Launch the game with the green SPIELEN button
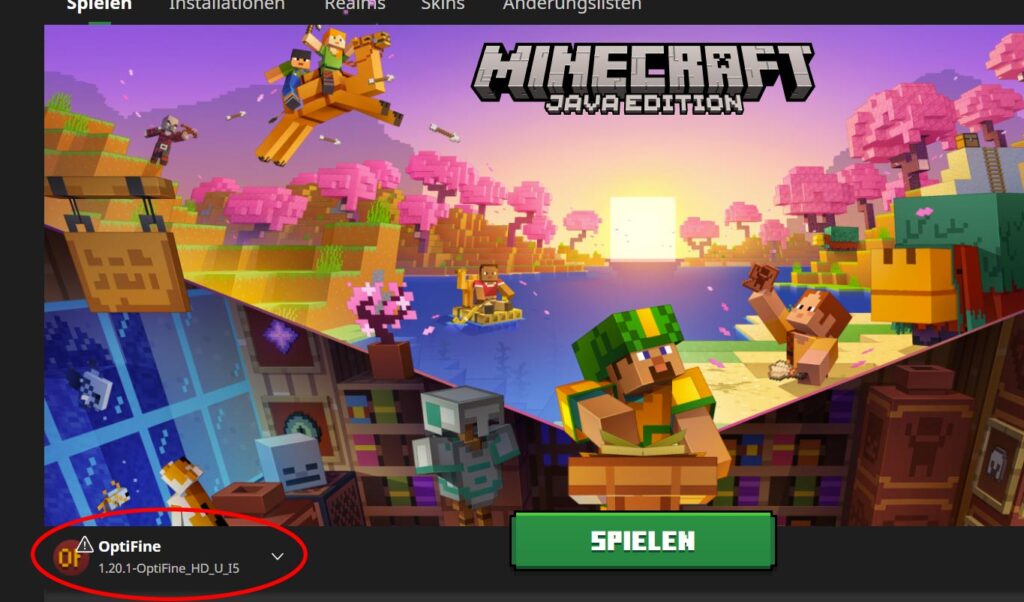This screenshot has height=602, width=1024. click(x=643, y=541)
